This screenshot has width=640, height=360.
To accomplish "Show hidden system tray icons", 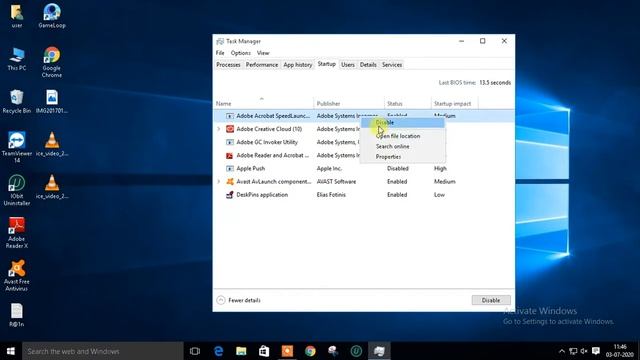I will 562,351.
